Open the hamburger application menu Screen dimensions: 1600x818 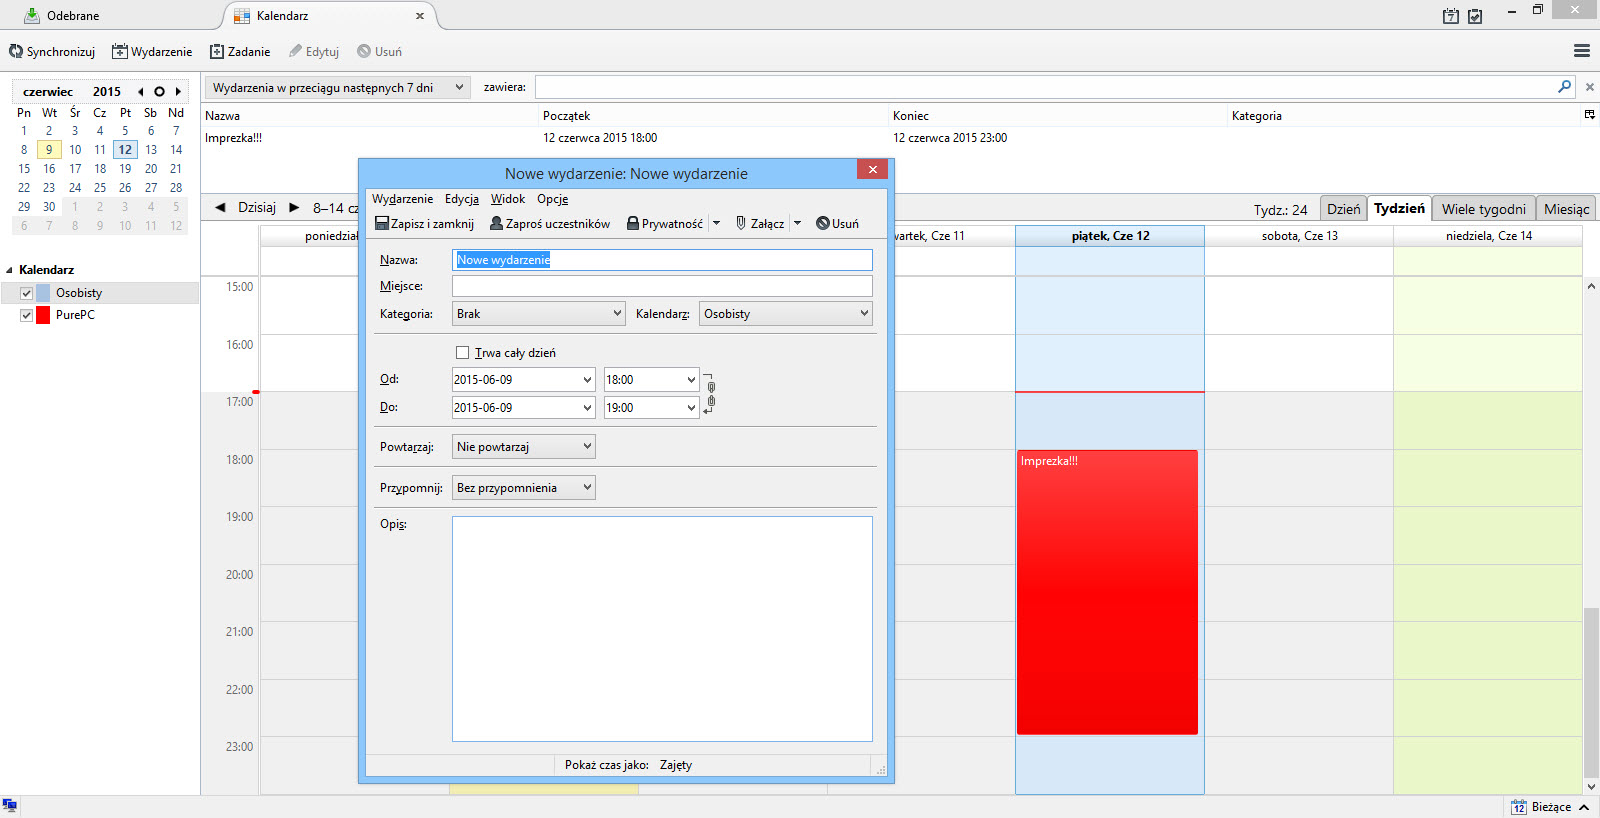pos(1582,51)
